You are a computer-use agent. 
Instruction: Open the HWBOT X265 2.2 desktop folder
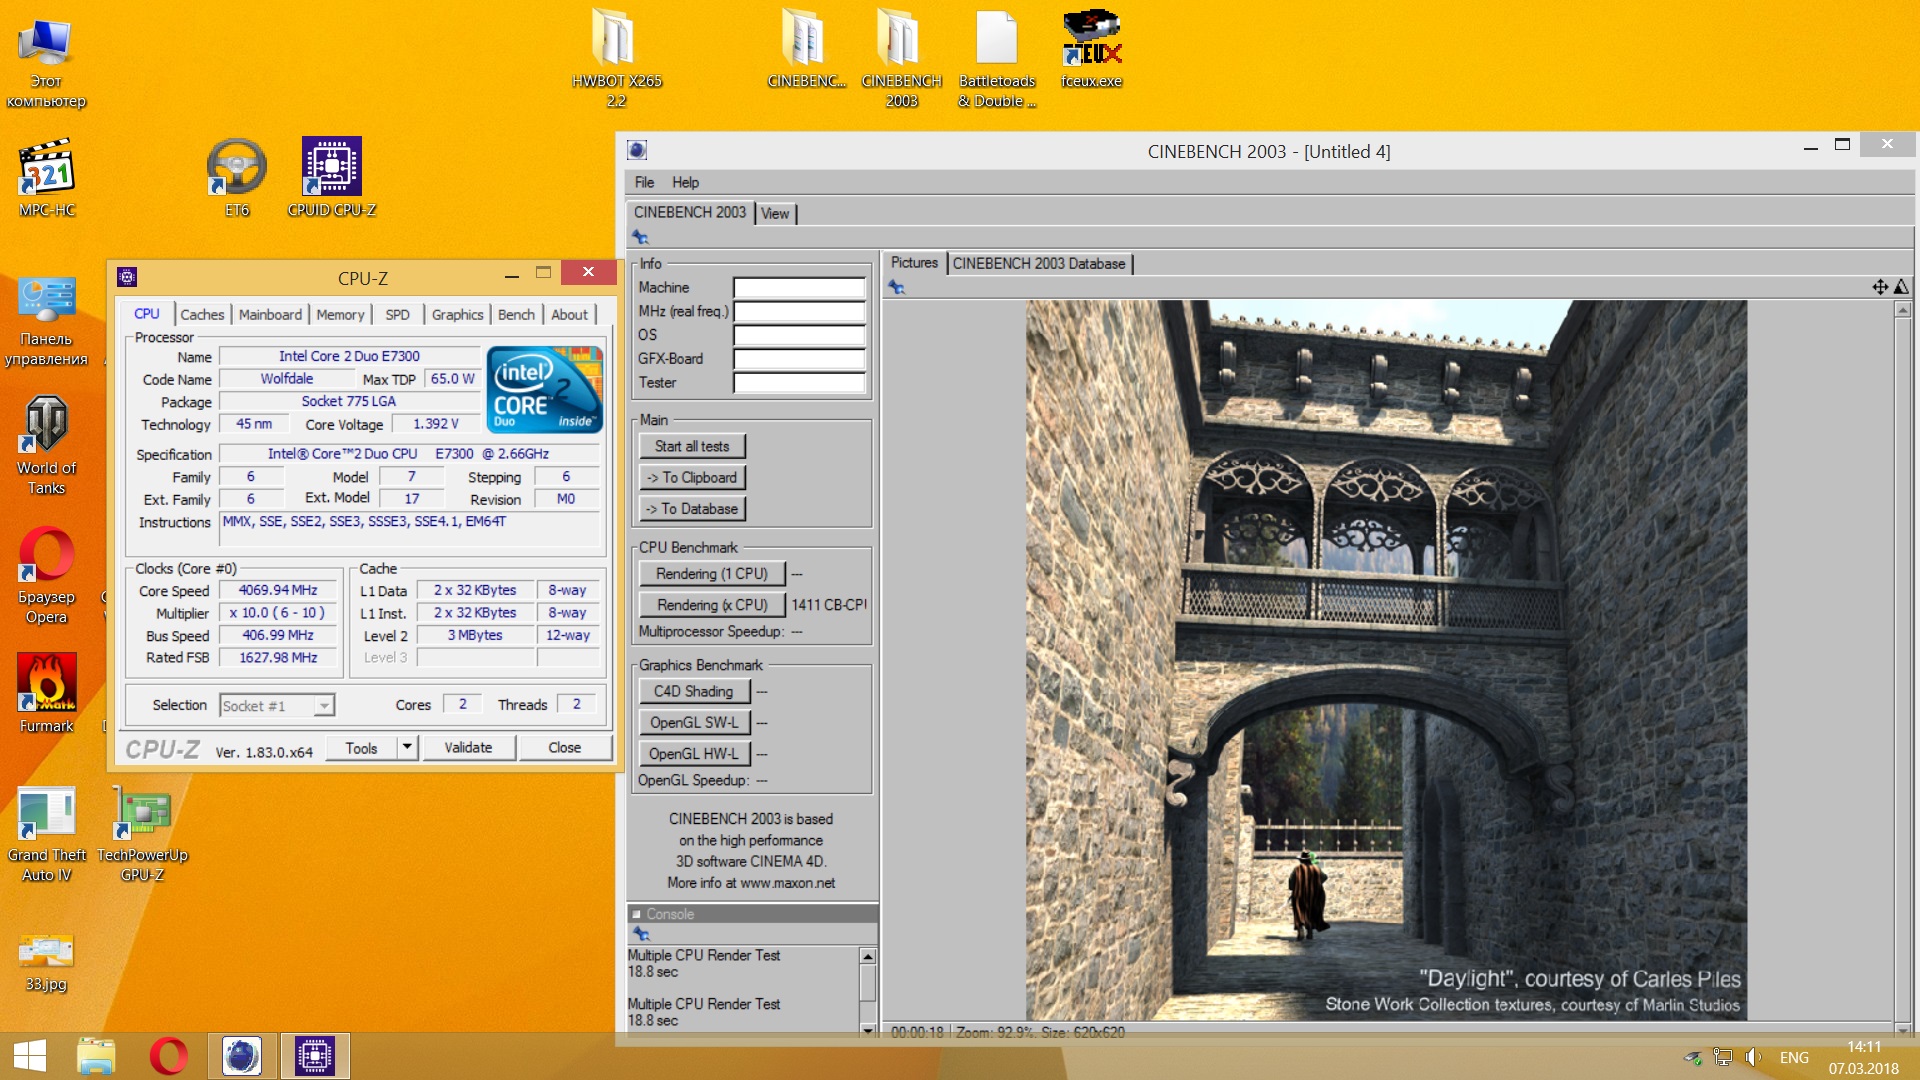tap(616, 58)
